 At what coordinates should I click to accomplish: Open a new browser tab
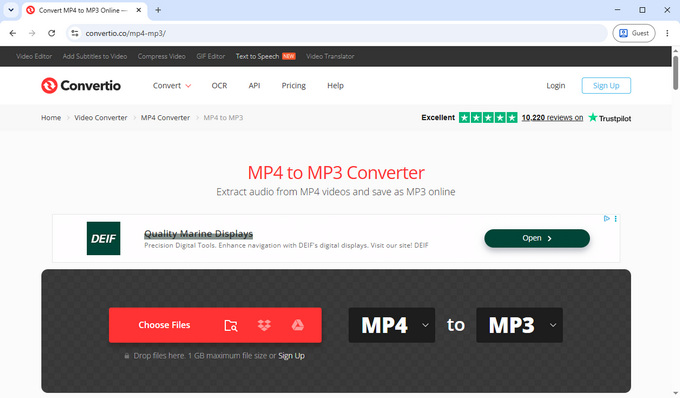(158, 10)
